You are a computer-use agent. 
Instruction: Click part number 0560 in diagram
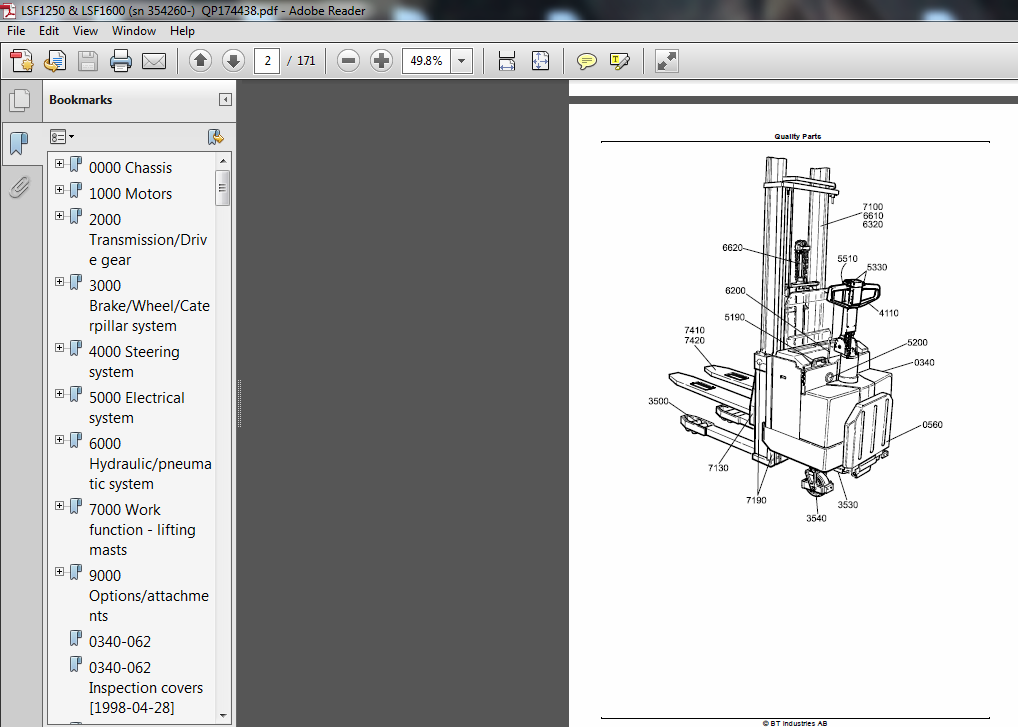[932, 425]
